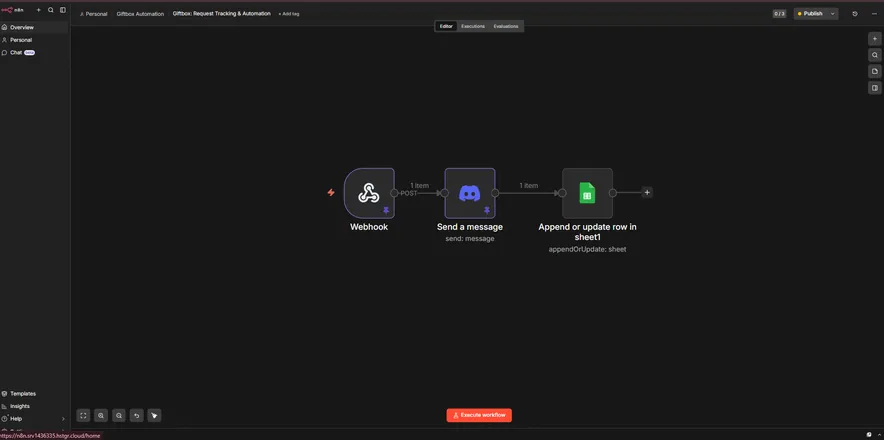
Task: Expand the Help menu in sidebar
Action: click(34, 419)
